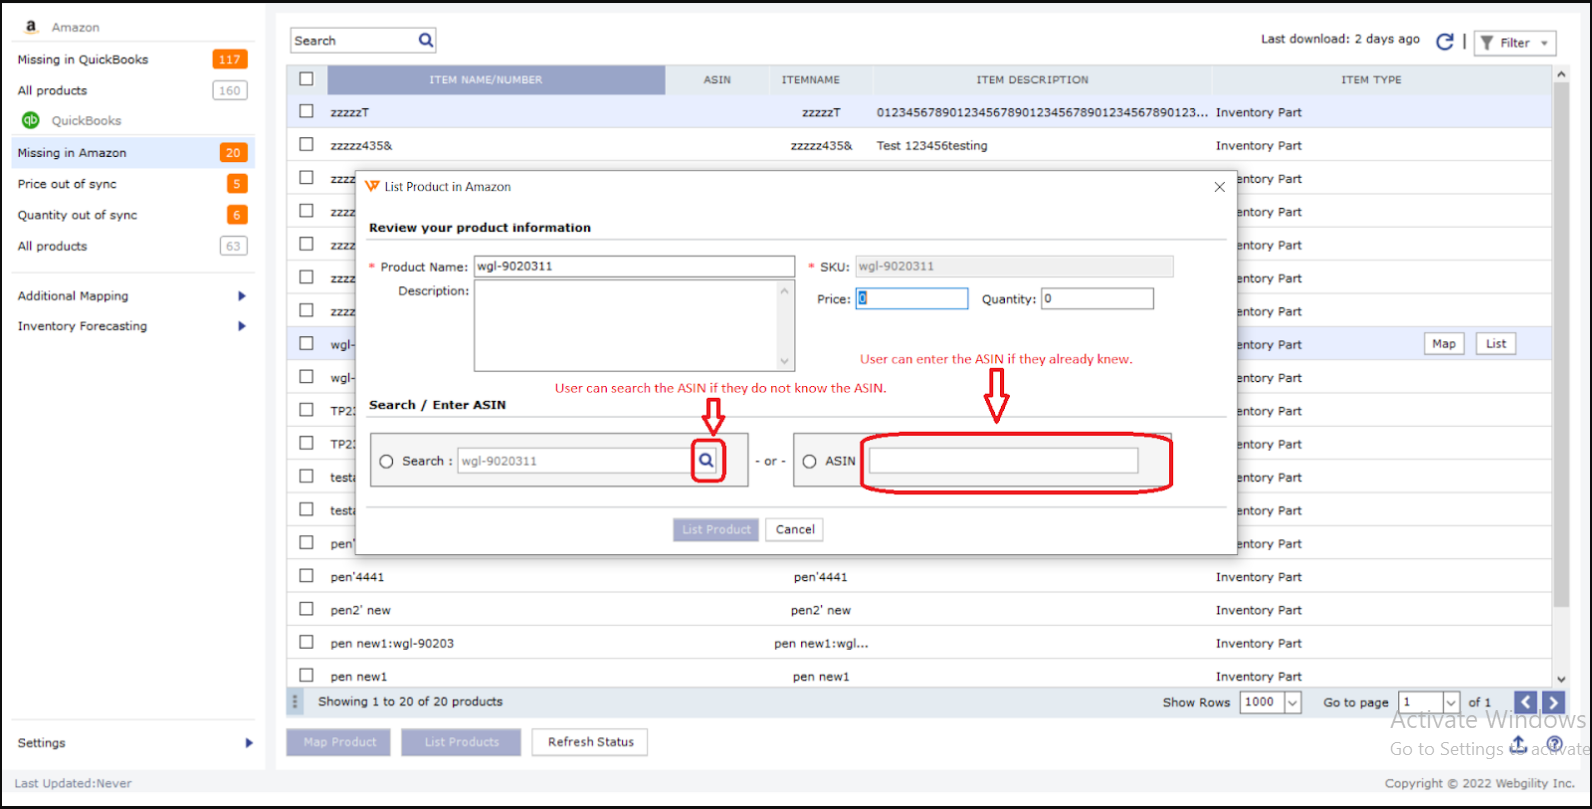Click the ASIN text input field
This screenshot has height=809, width=1592.
1003,461
